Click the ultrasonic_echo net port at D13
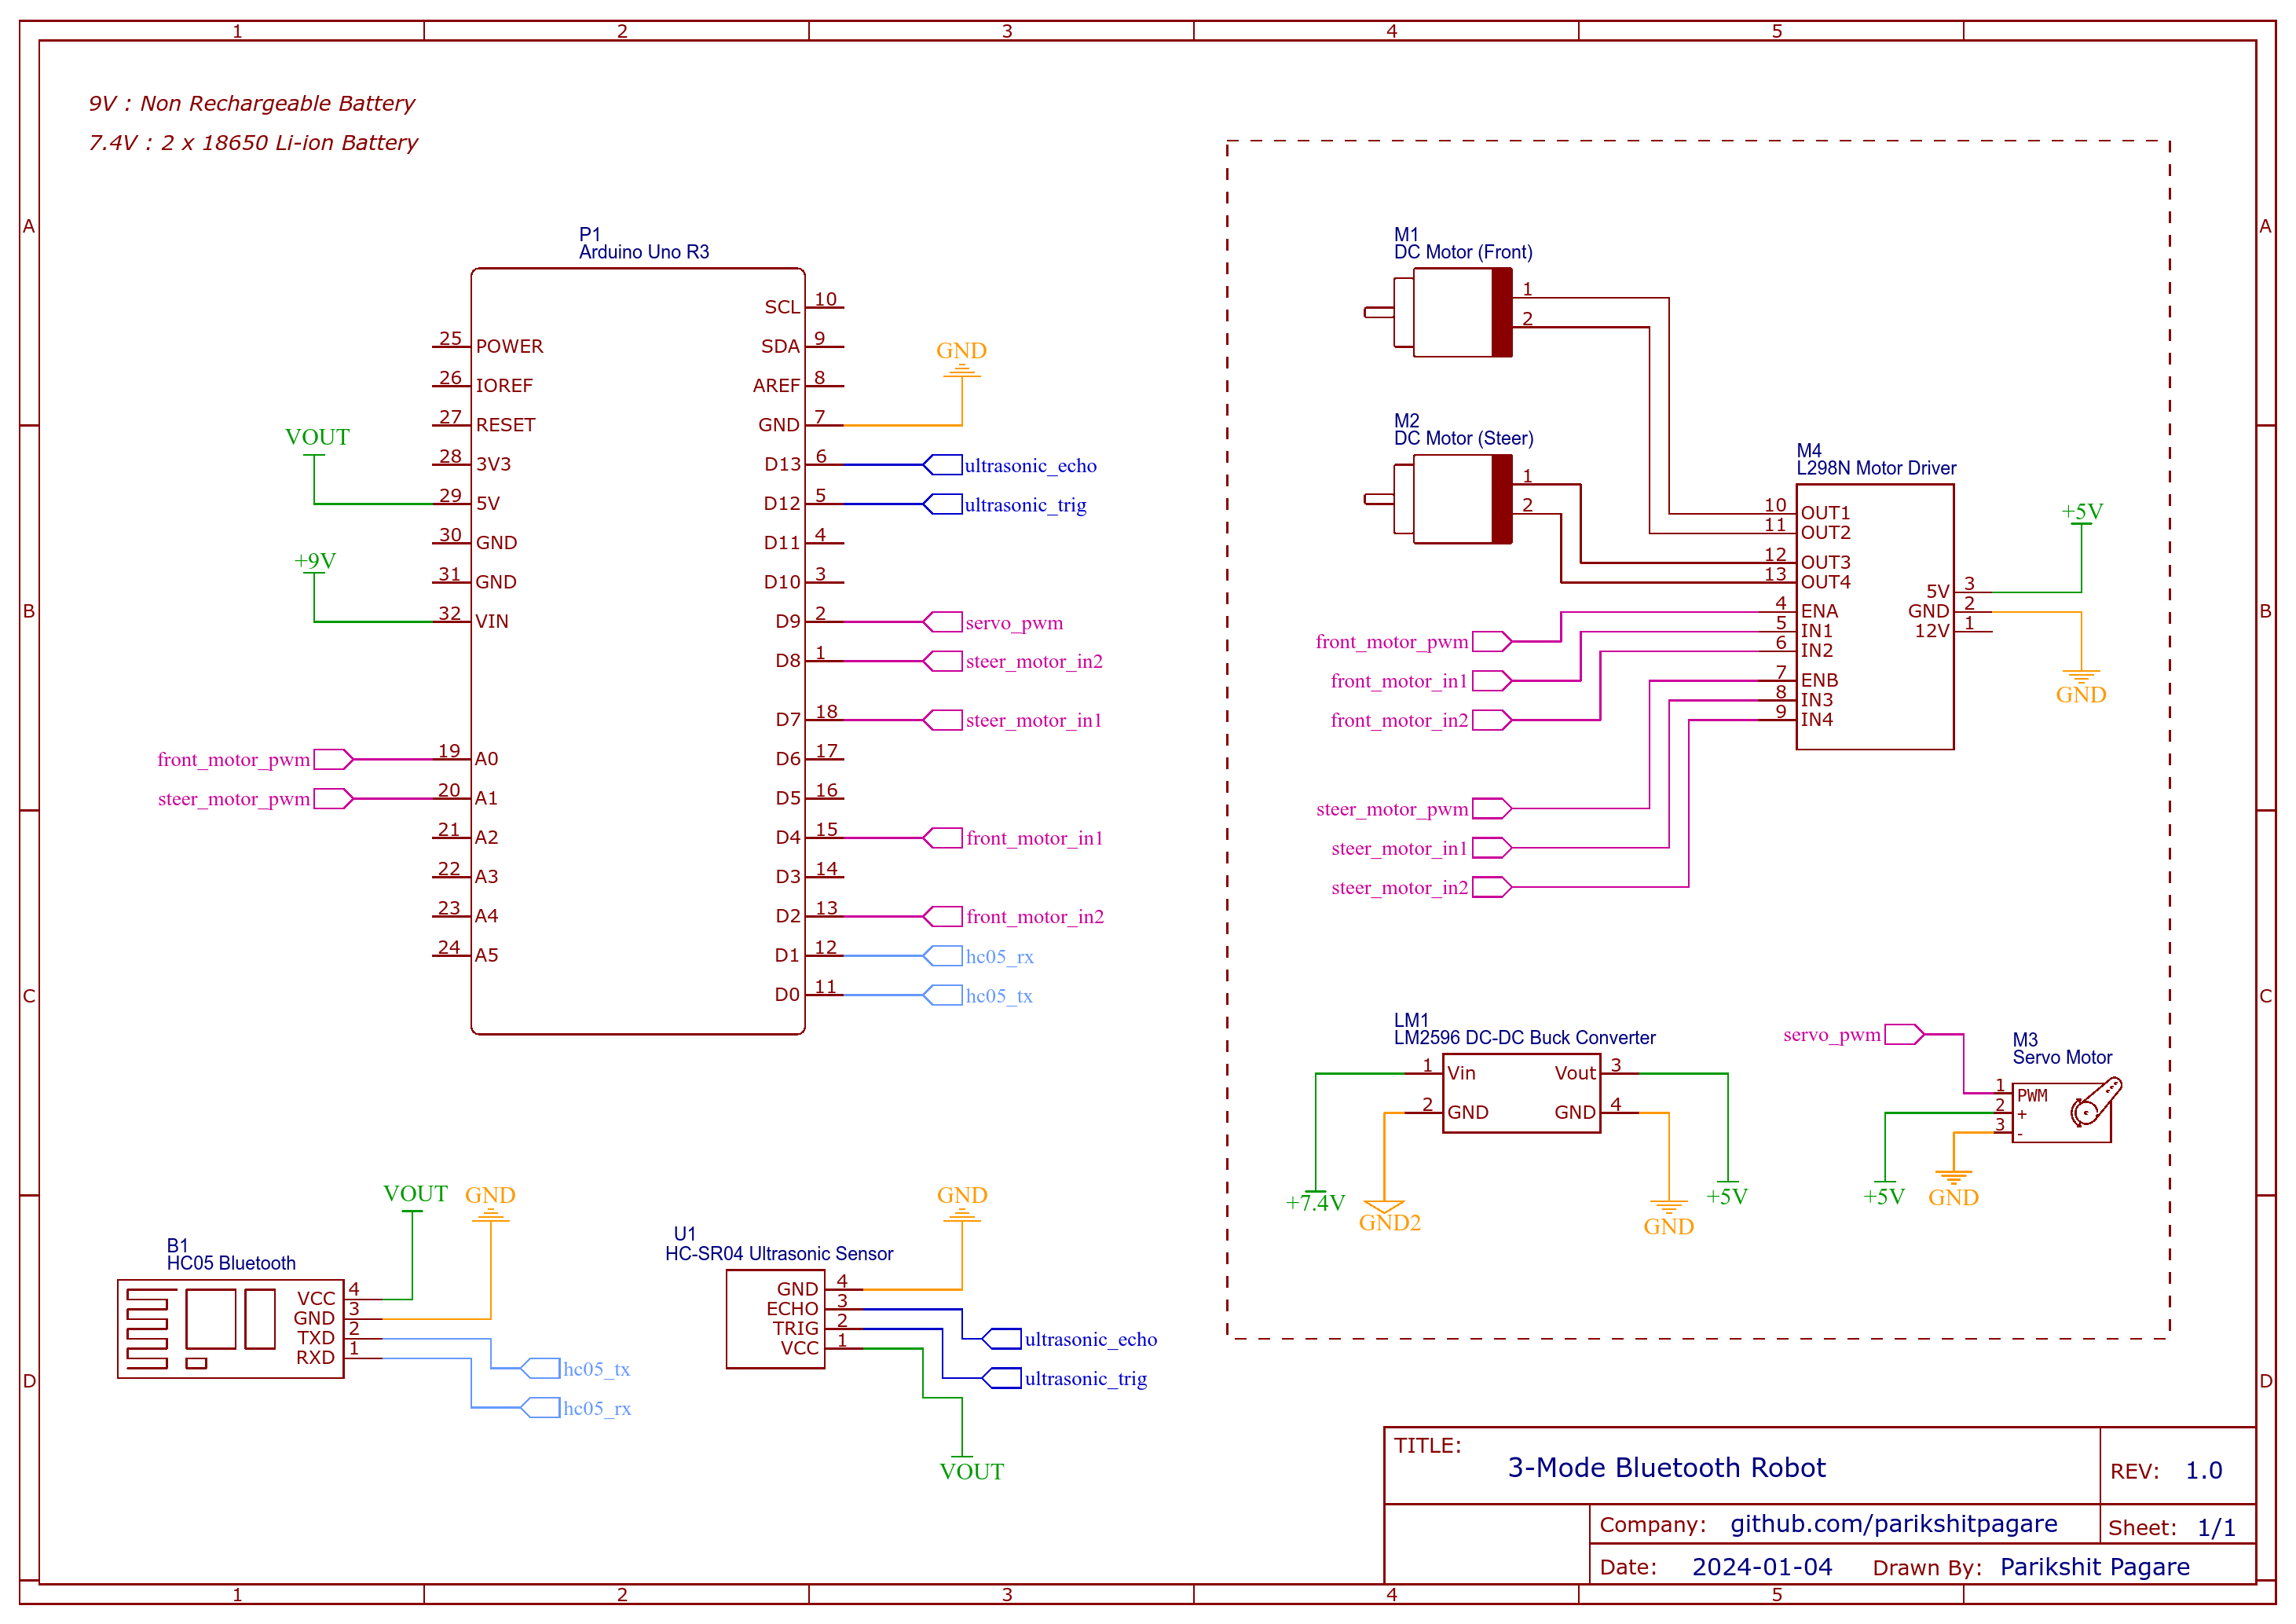This screenshot has width=2296, height=1624. pos(1010,465)
